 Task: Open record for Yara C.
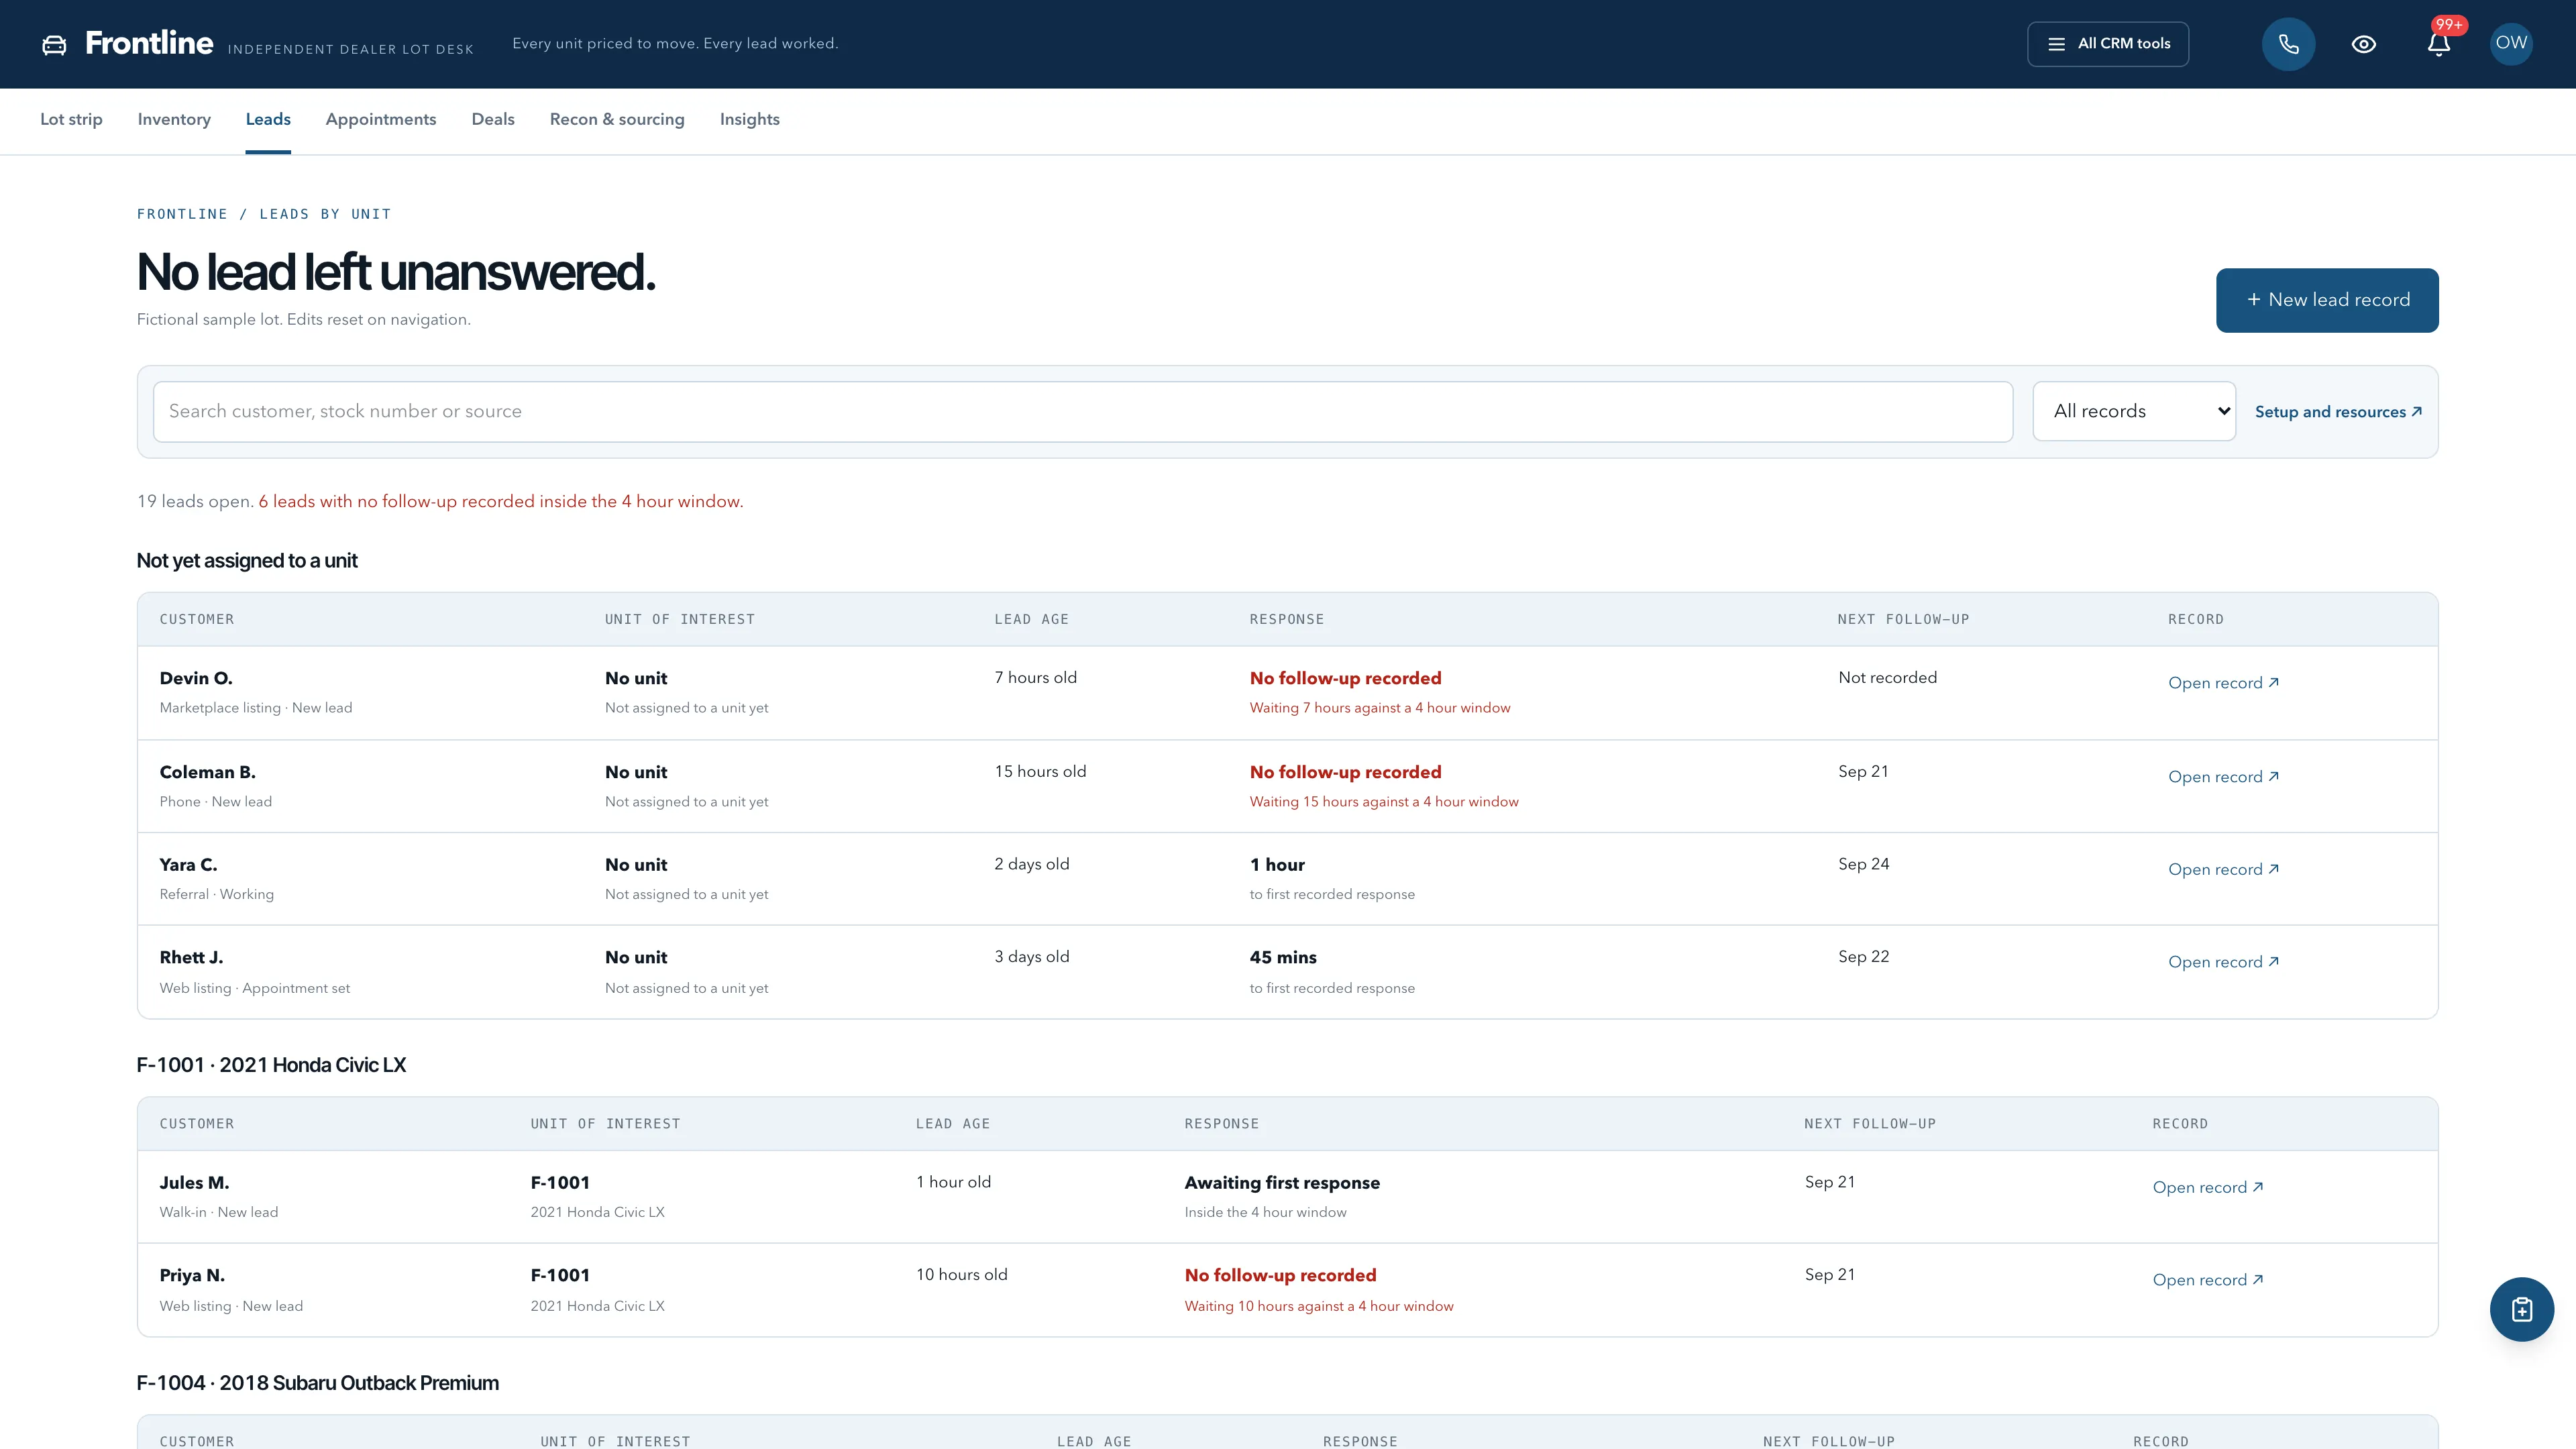[x=2223, y=870]
